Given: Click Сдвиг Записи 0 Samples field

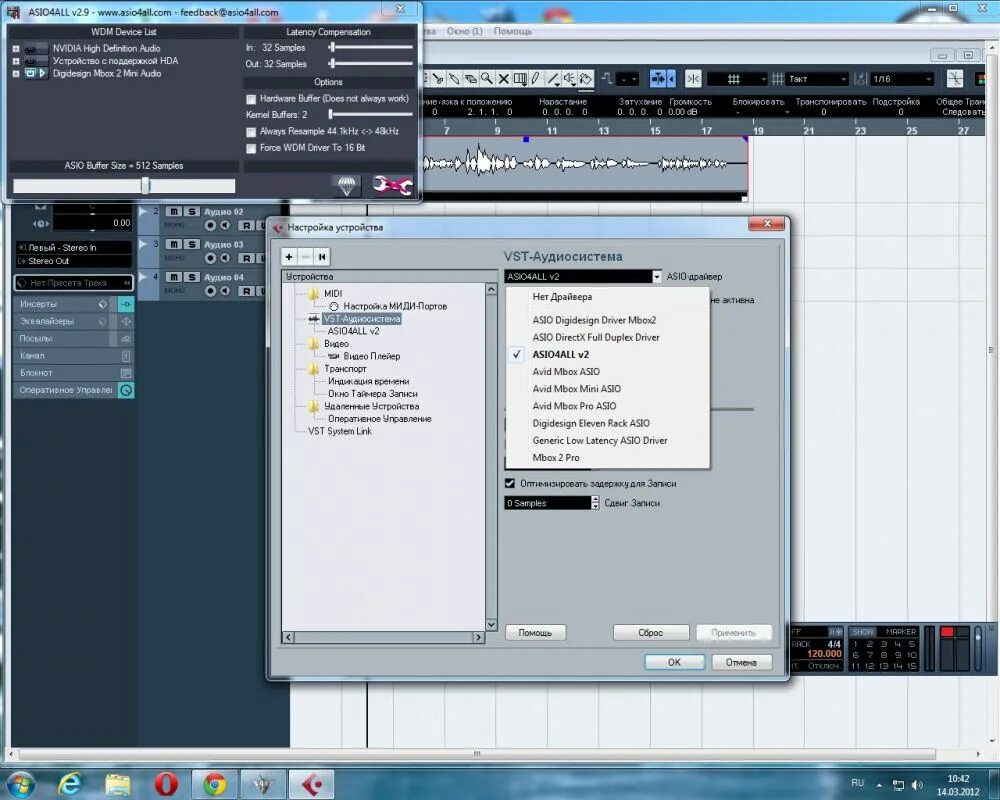Looking at the screenshot, I should [x=548, y=503].
